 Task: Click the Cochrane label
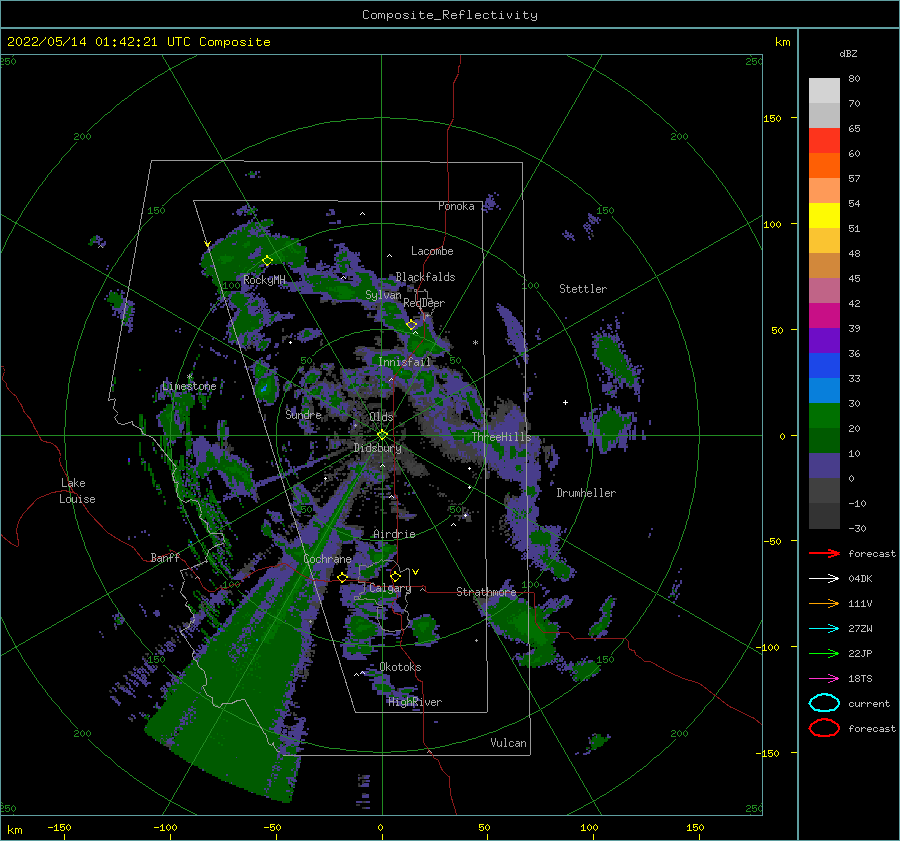327,559
